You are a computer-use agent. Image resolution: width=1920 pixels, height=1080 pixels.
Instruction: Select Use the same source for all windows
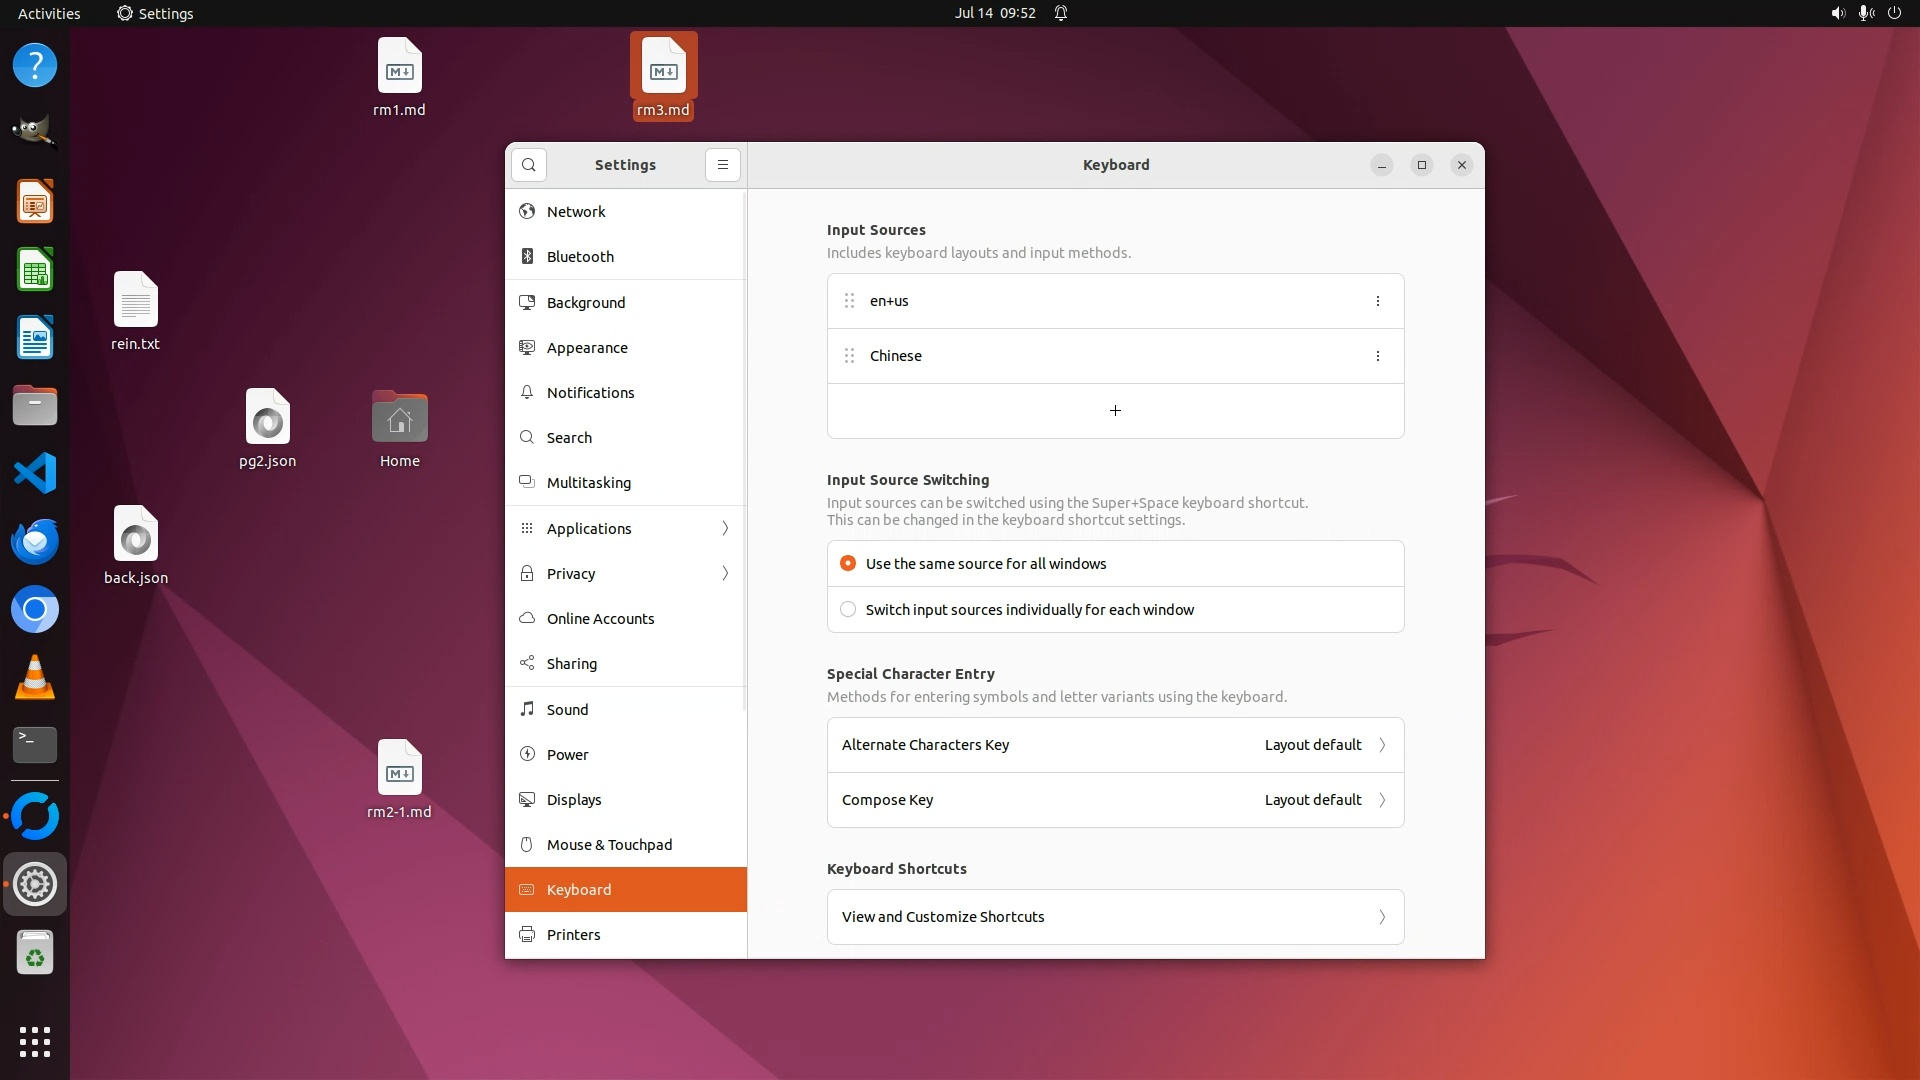(848, 564)
